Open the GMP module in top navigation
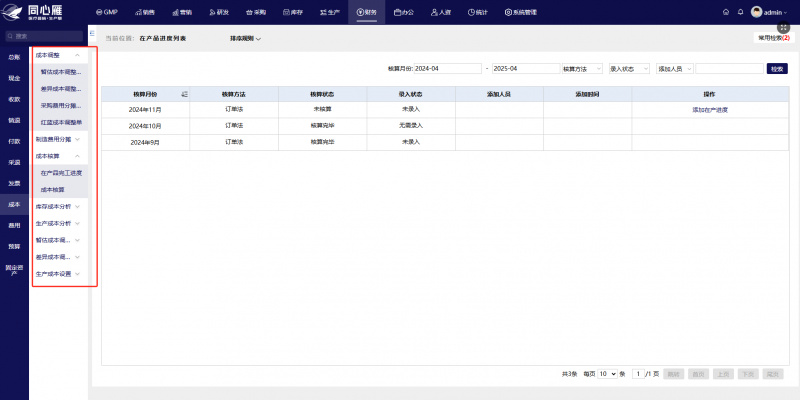Screen dimensions: 800x400 click(x=107, y=12)
